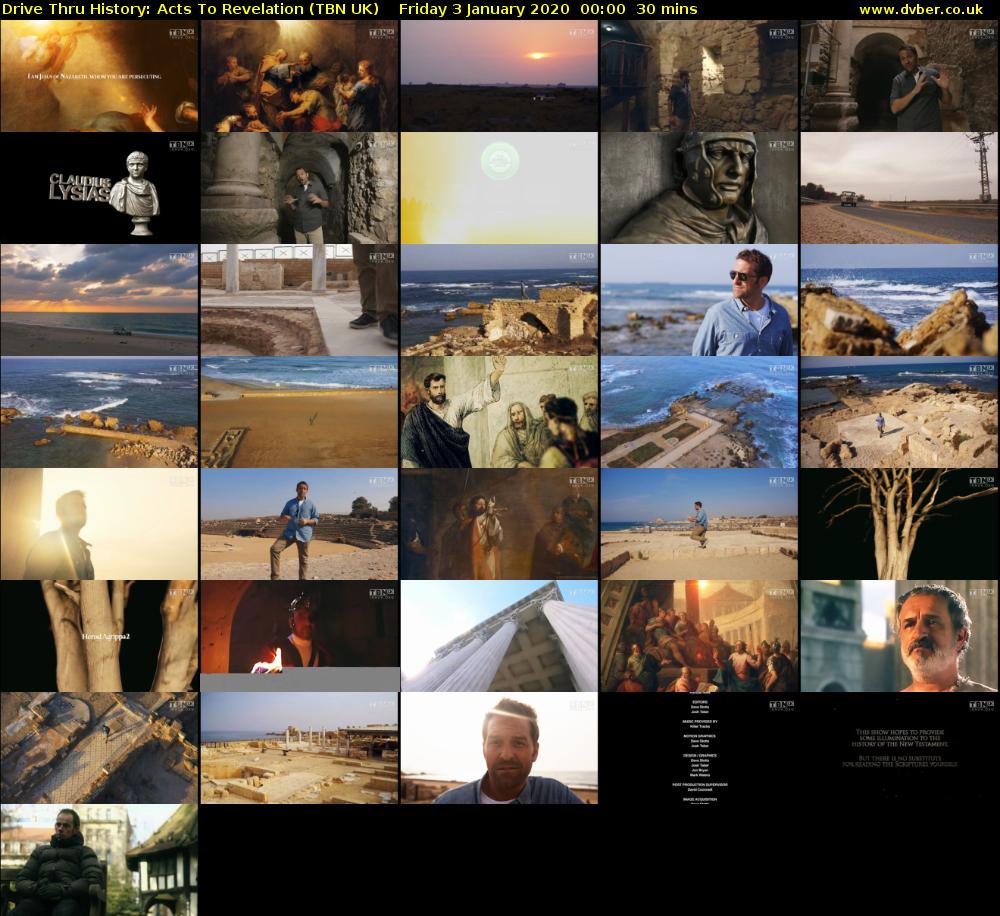This screenshot has height=916, width=1000.
Task: Click the www.dvber.co.uk link text
Action: coord(921,10)
